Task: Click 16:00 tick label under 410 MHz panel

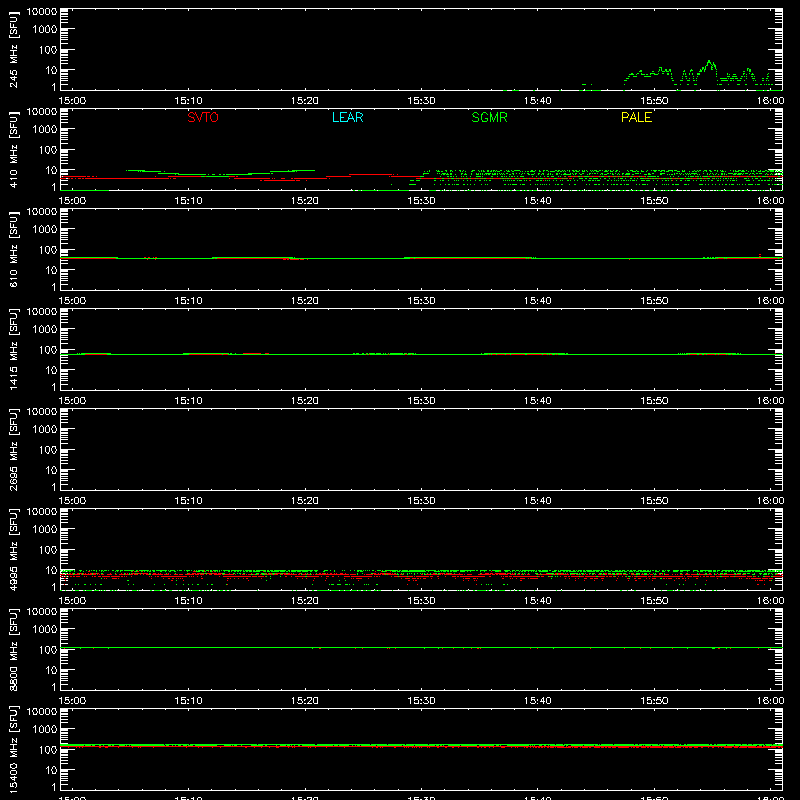Action: tap(770, 201)
